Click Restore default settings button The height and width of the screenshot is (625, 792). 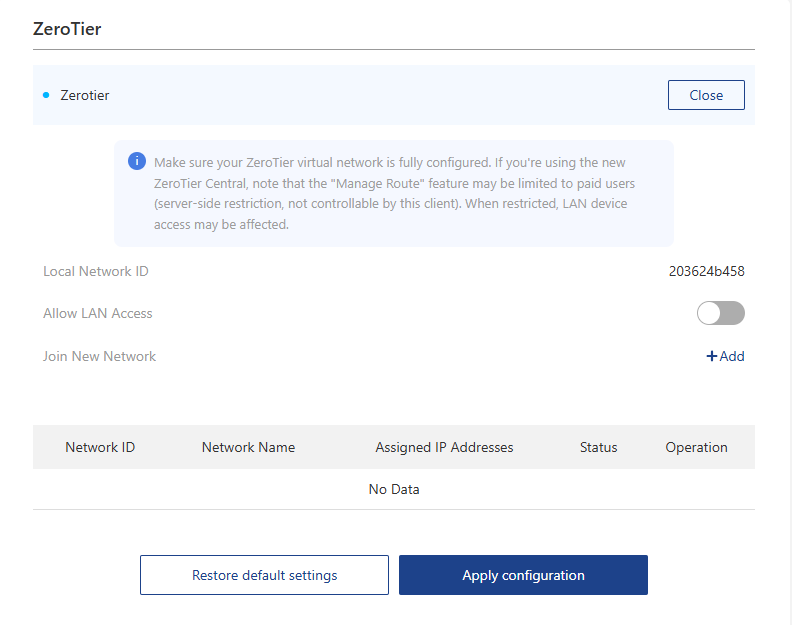[264, 575]
